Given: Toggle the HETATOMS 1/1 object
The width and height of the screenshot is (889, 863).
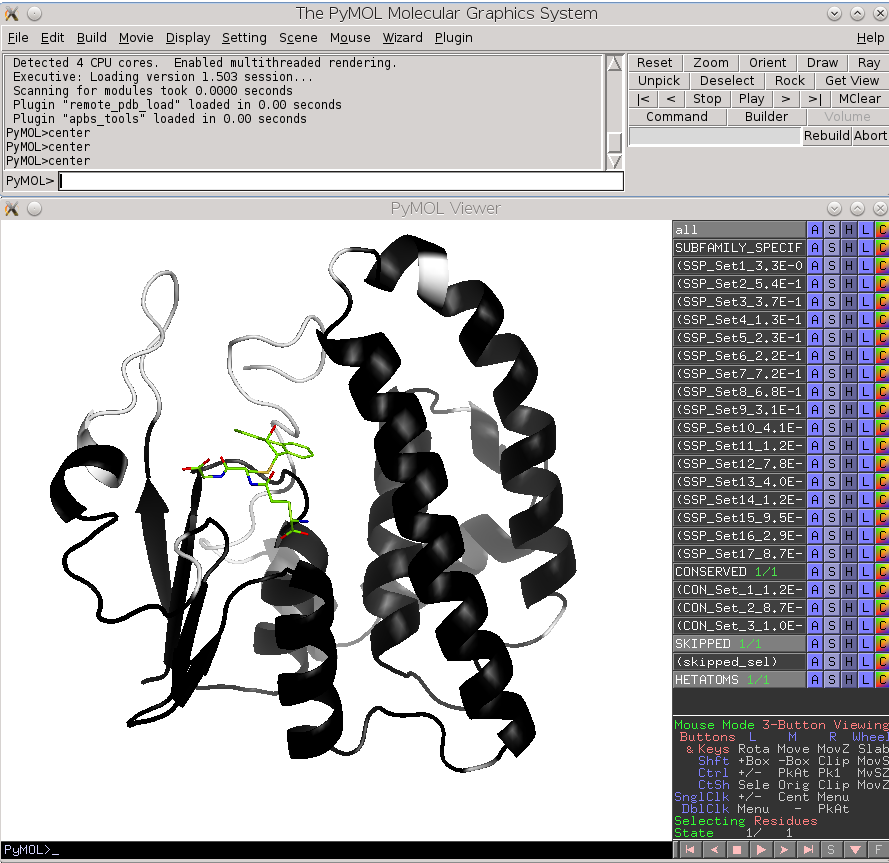Looking at the screenshot, I should [x=739, y=679].
